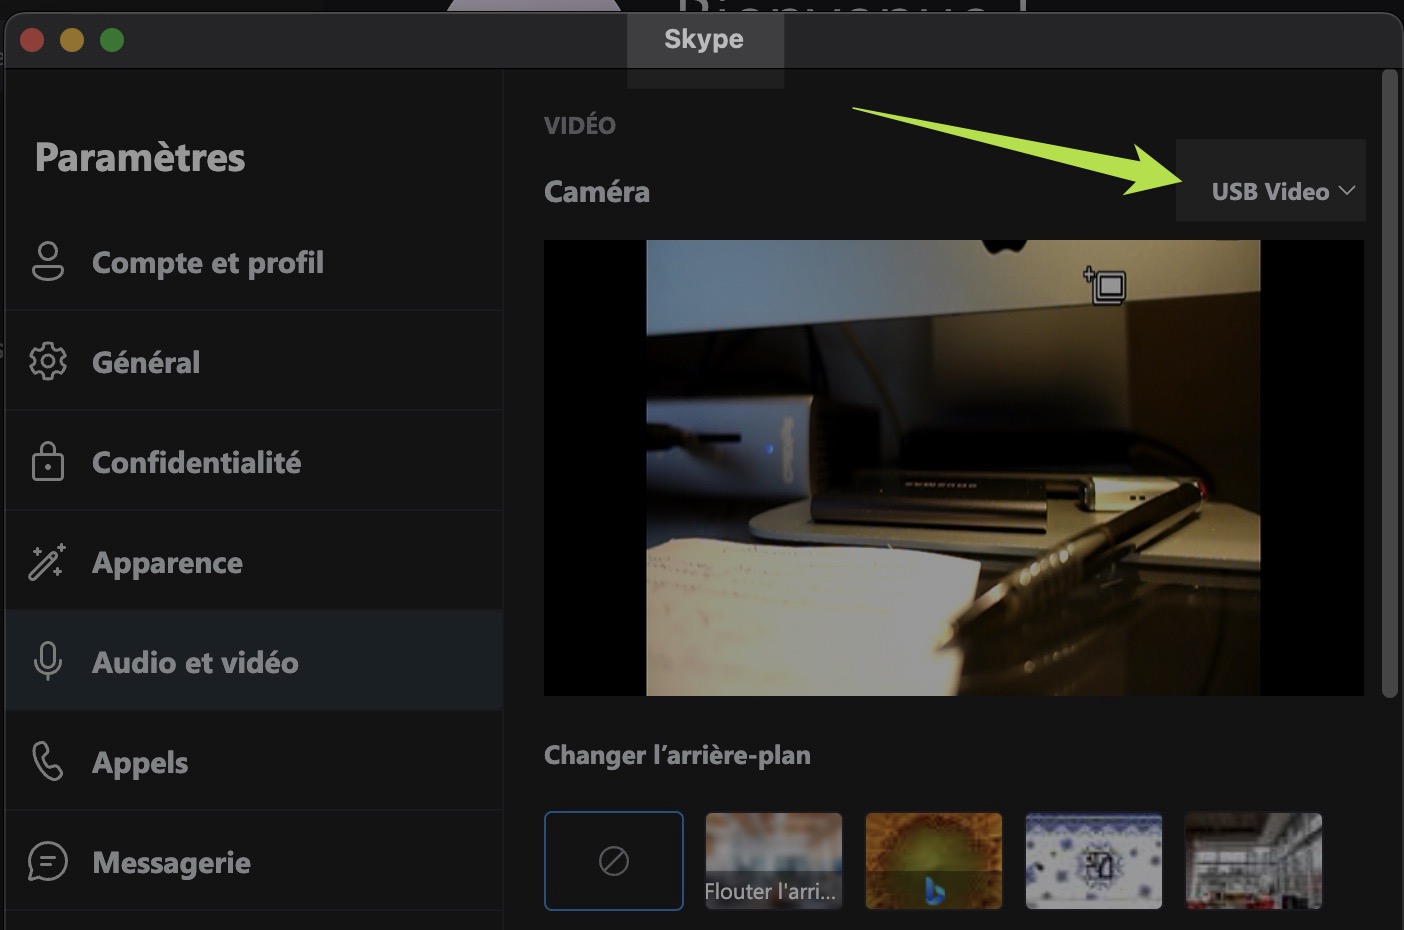
Task: Click the VIDÉO section label
Action: pyautogui.click(x=580, y=125)
